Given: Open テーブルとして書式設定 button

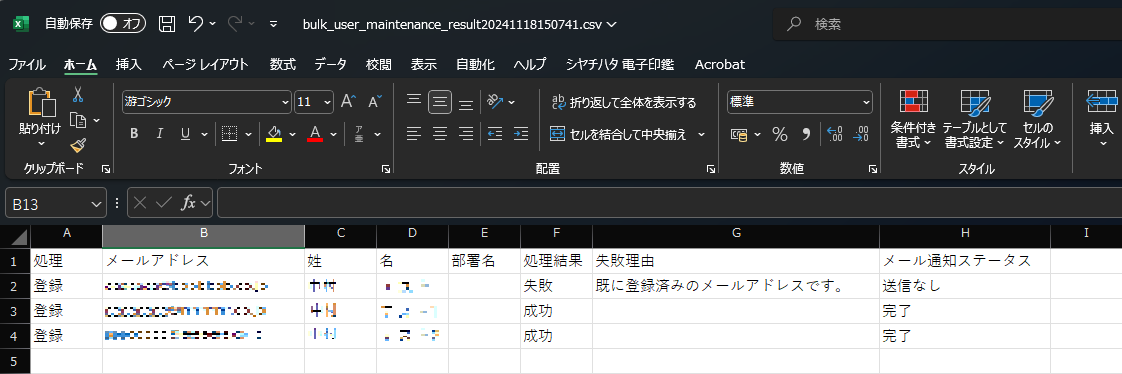Looking at the screenshot, I should pyautogui.click(x=974, y=119).
